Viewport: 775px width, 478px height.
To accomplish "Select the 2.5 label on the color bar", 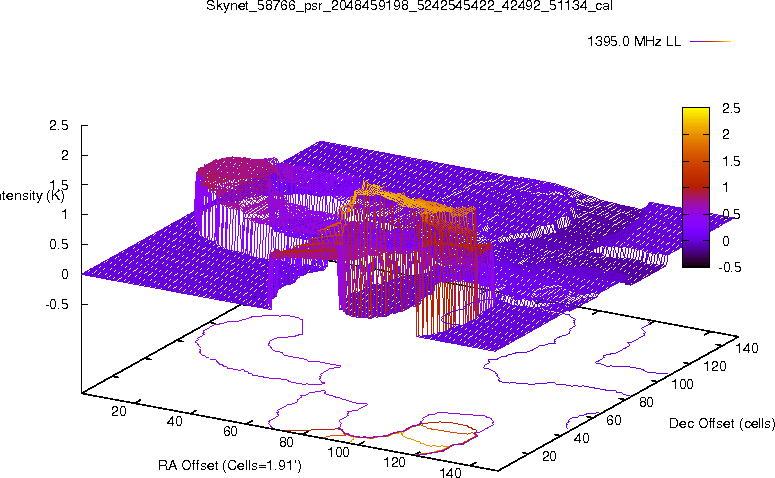I will click(731, 108).
